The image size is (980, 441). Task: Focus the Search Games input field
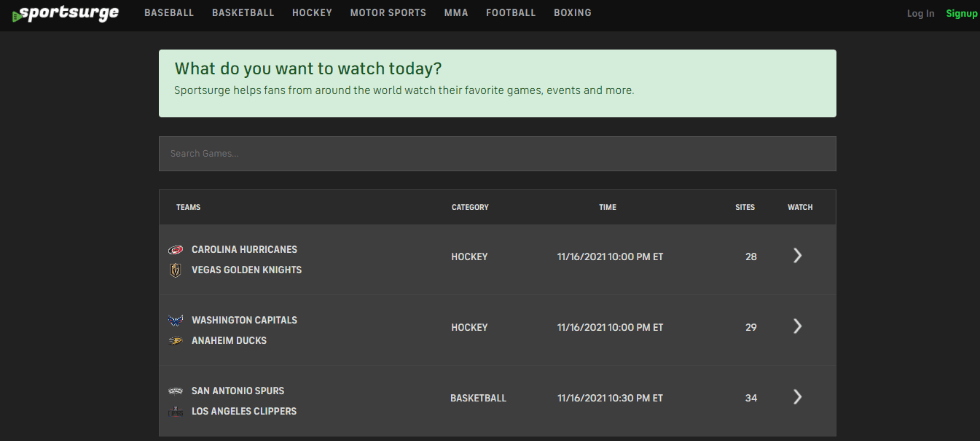[498, 154]
